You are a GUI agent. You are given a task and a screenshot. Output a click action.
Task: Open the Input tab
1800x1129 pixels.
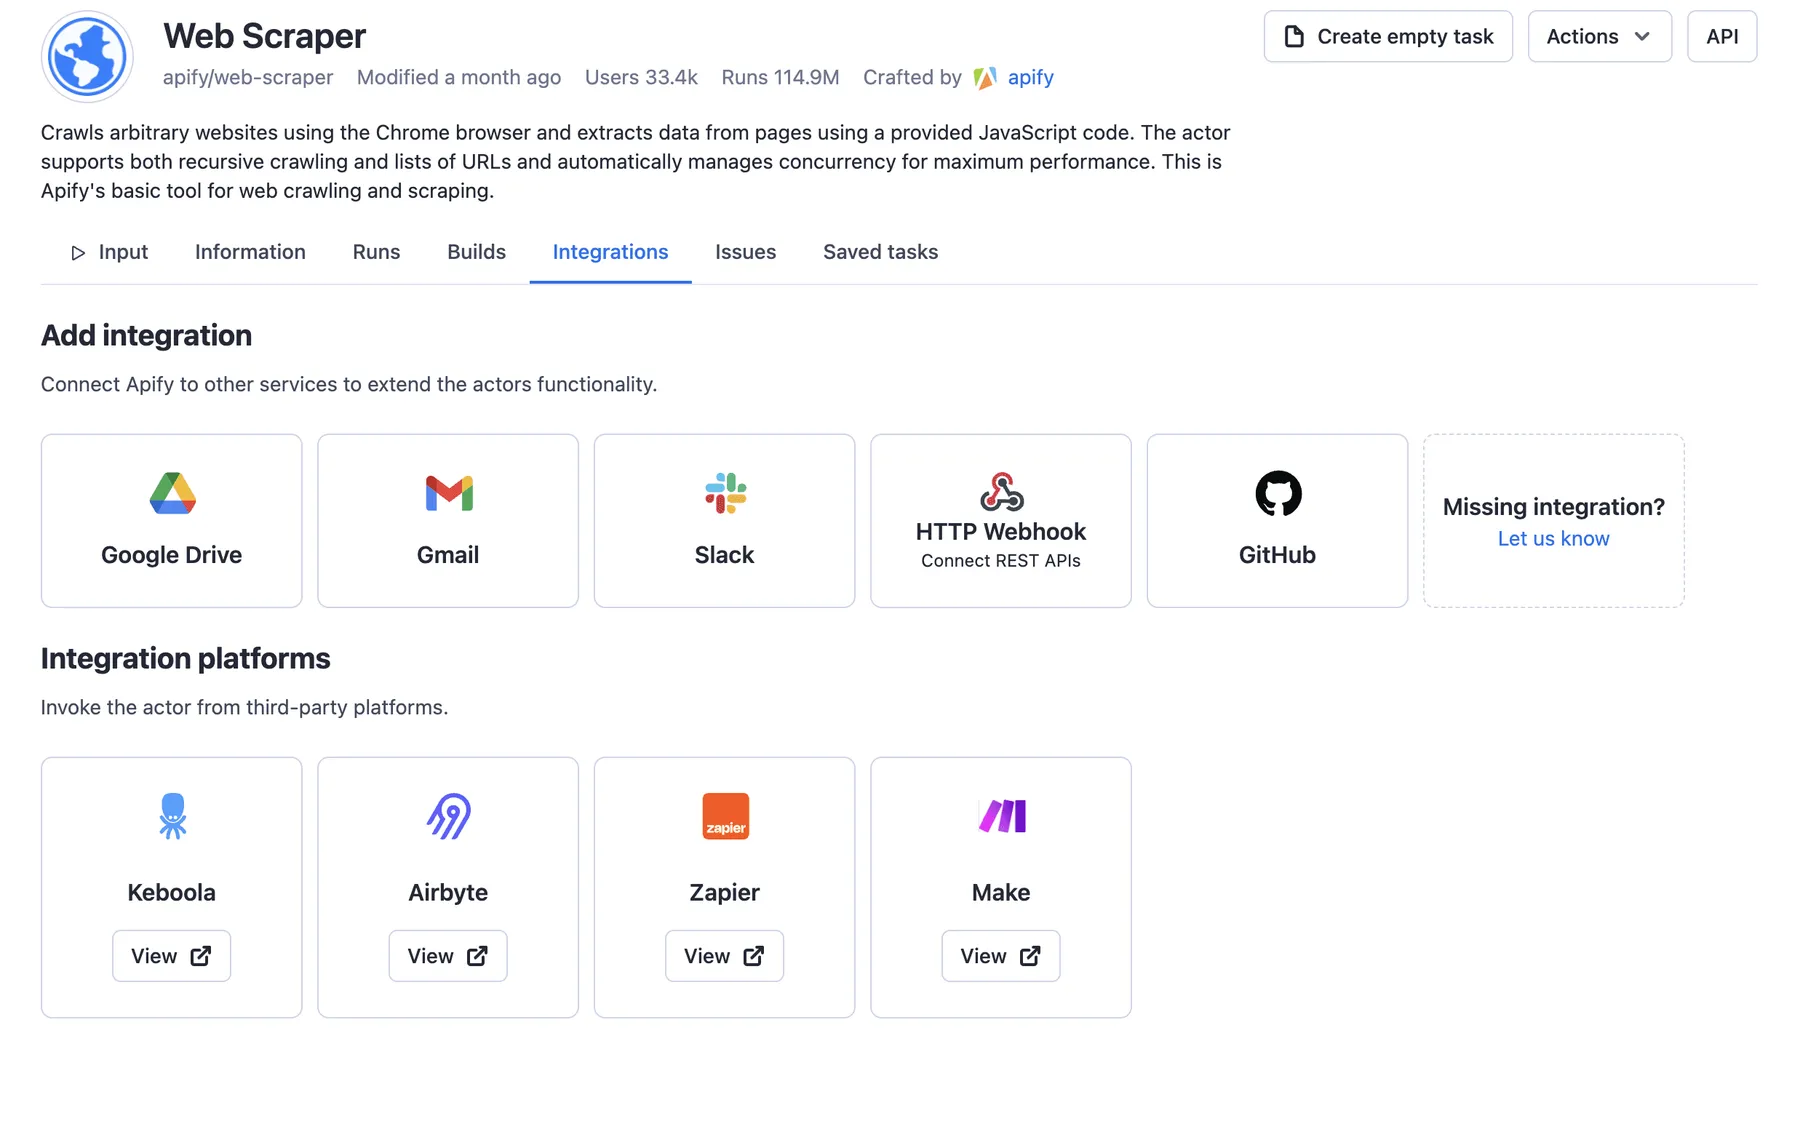point(110,252)
